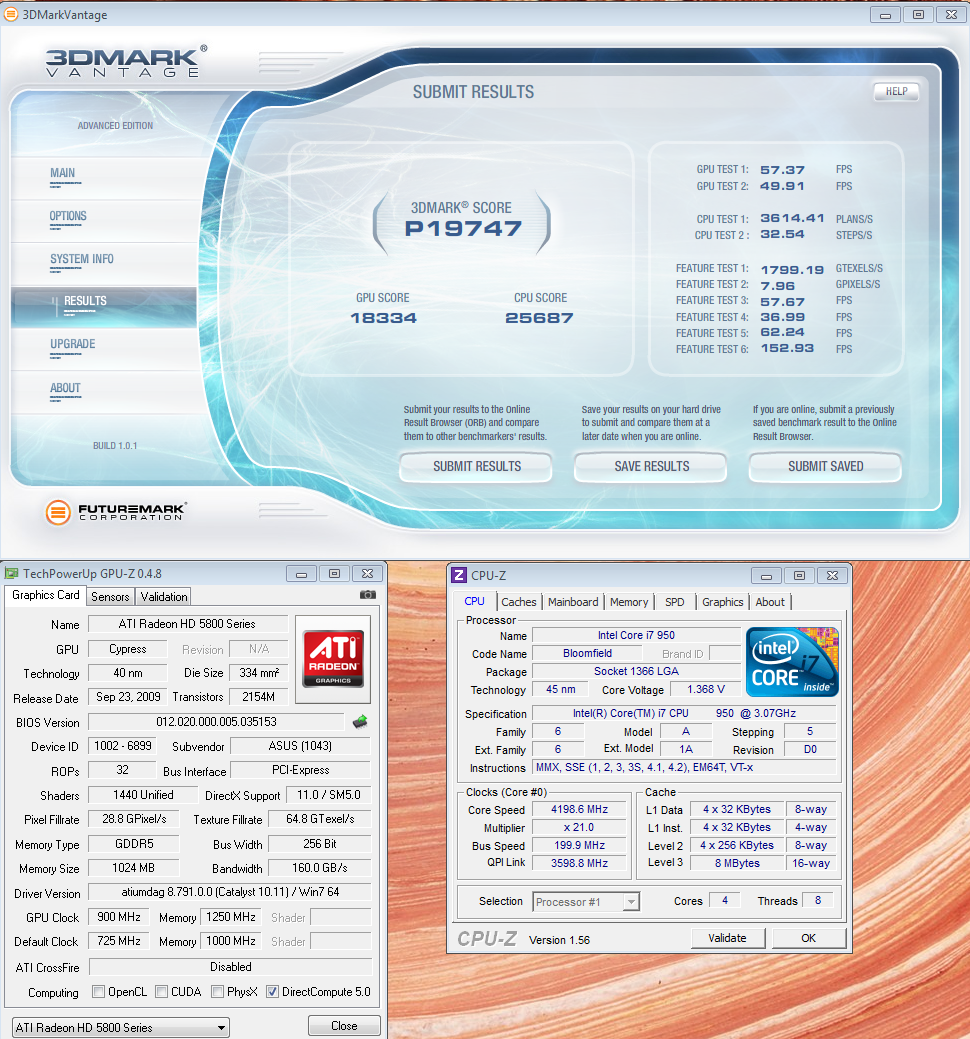
Task: Close CPU-Z using the title bar X
Action: pos(833,576)
